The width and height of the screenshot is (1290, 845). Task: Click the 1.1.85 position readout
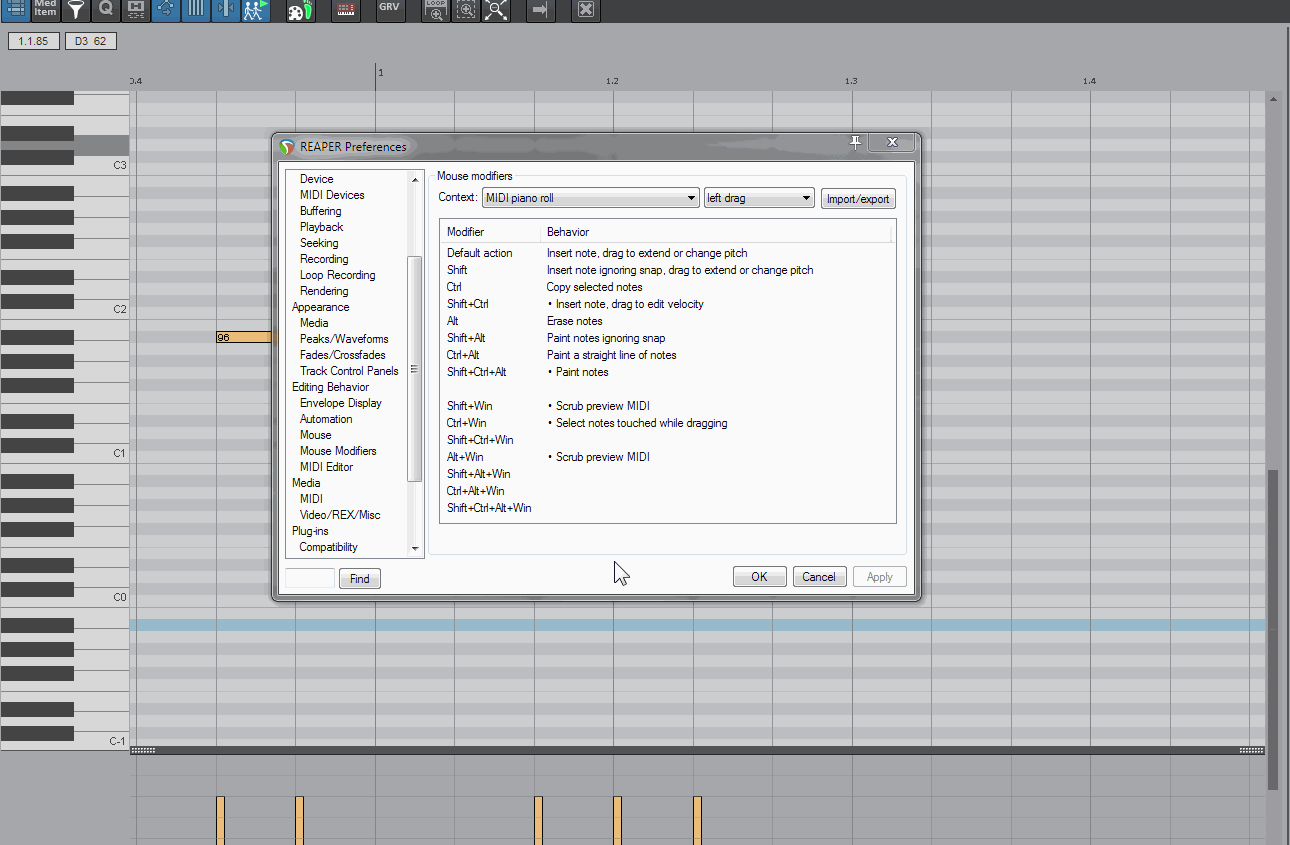34,41
